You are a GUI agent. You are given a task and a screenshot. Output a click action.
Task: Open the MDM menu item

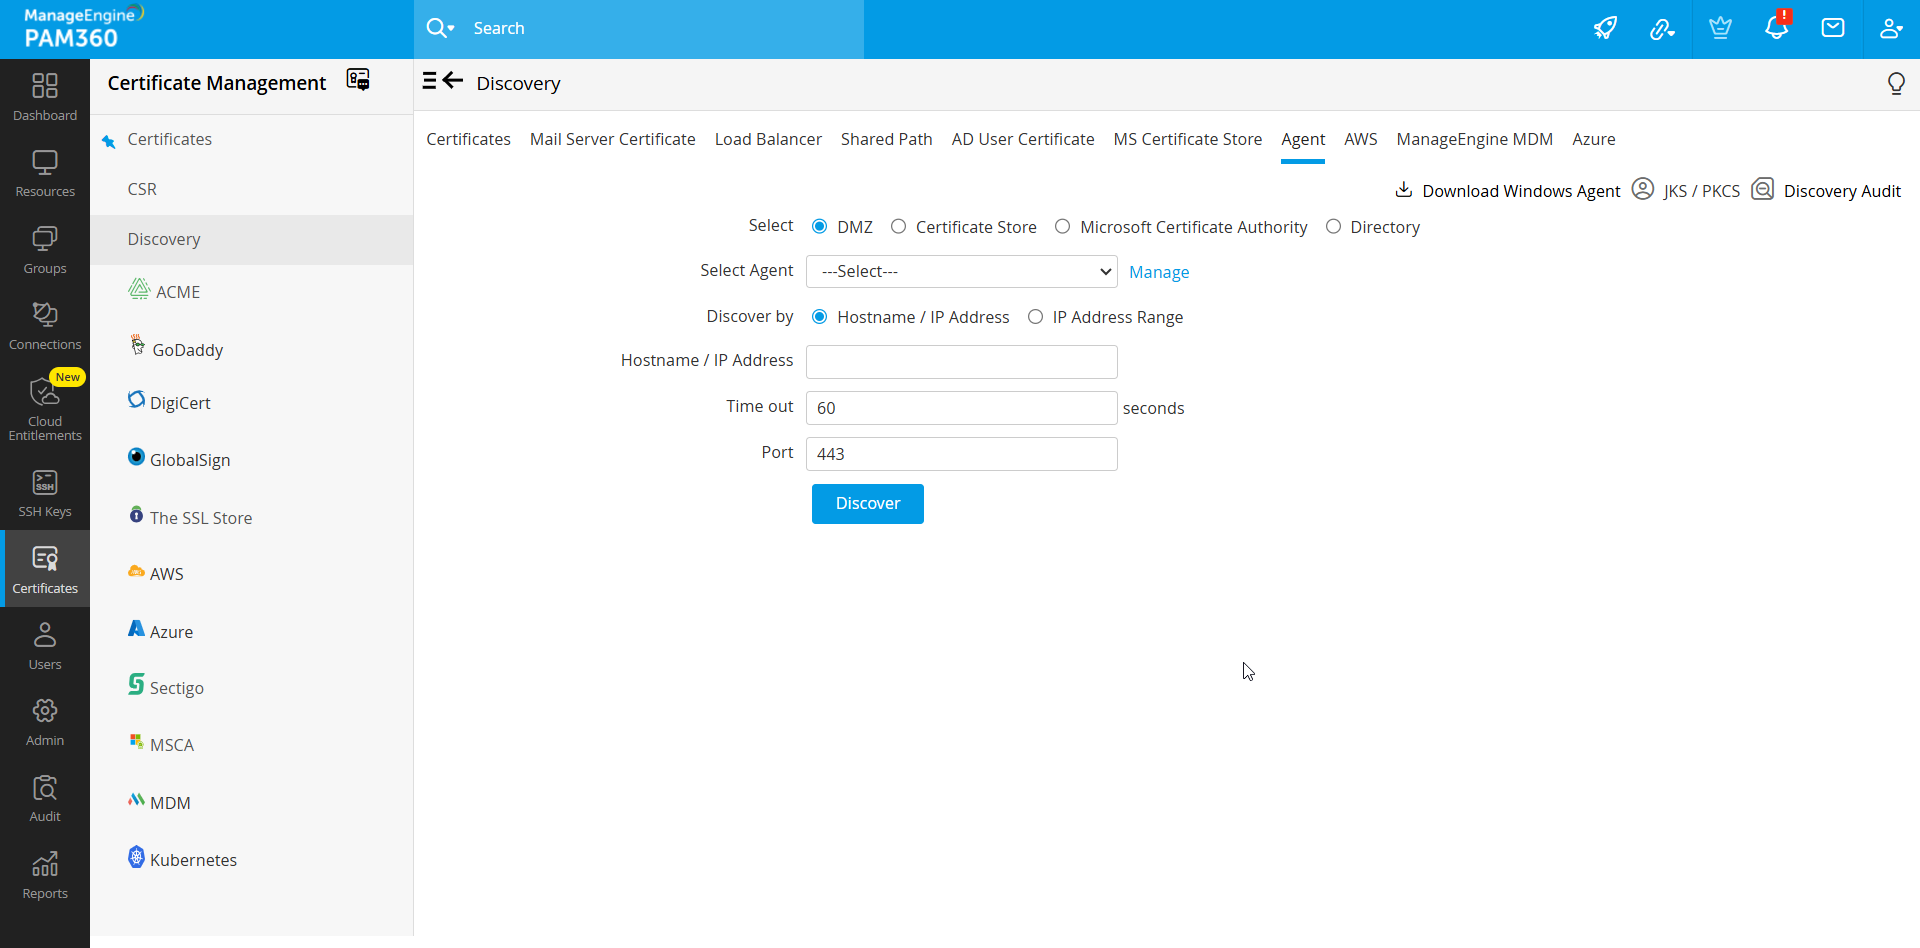click(170, 803)
